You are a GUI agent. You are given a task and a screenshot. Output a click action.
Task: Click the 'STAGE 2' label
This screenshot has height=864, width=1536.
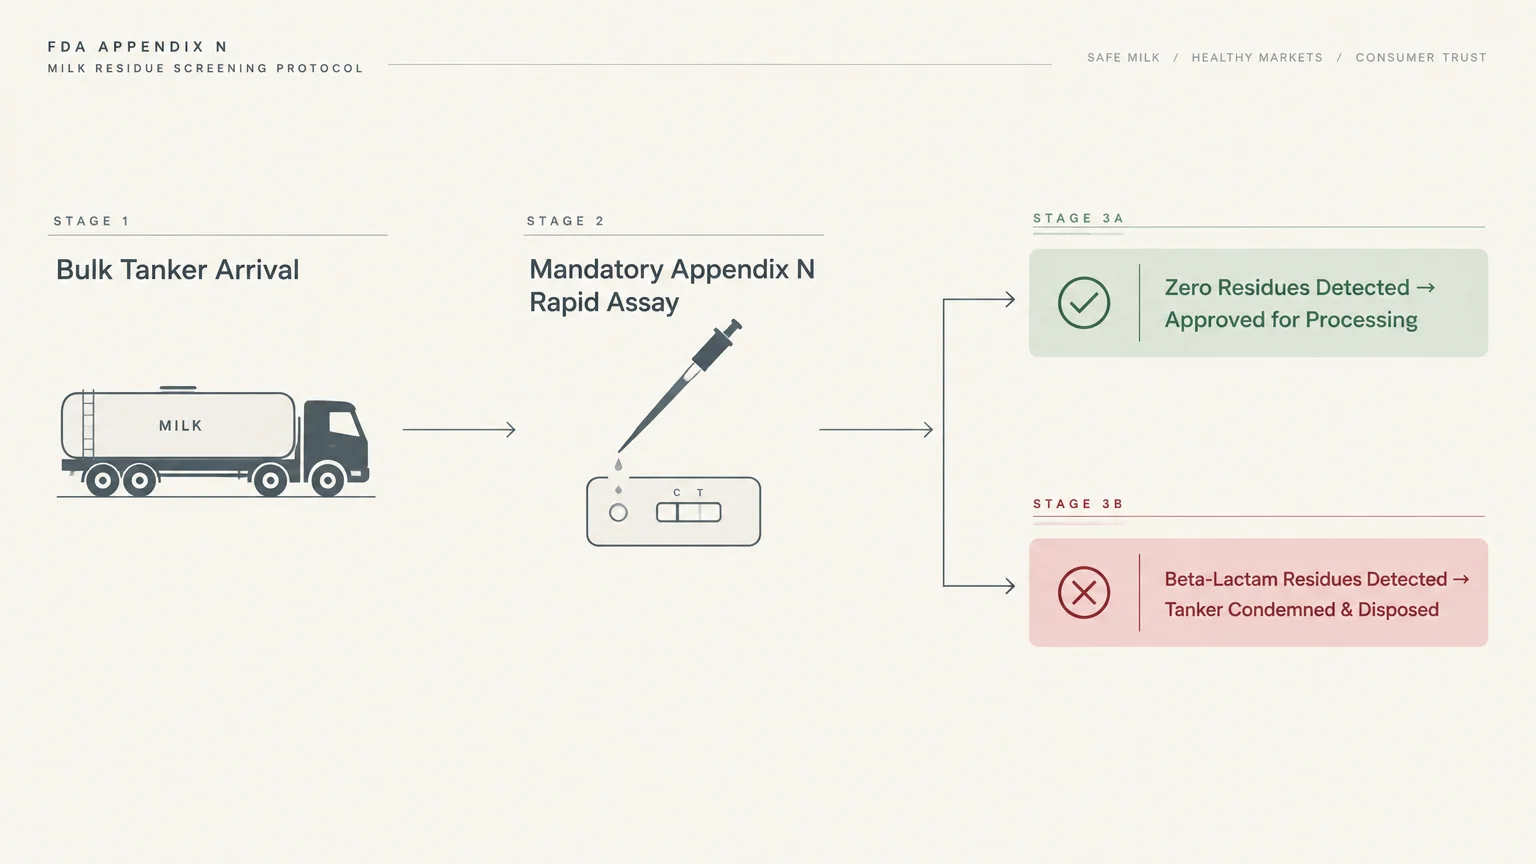[566, 221]
